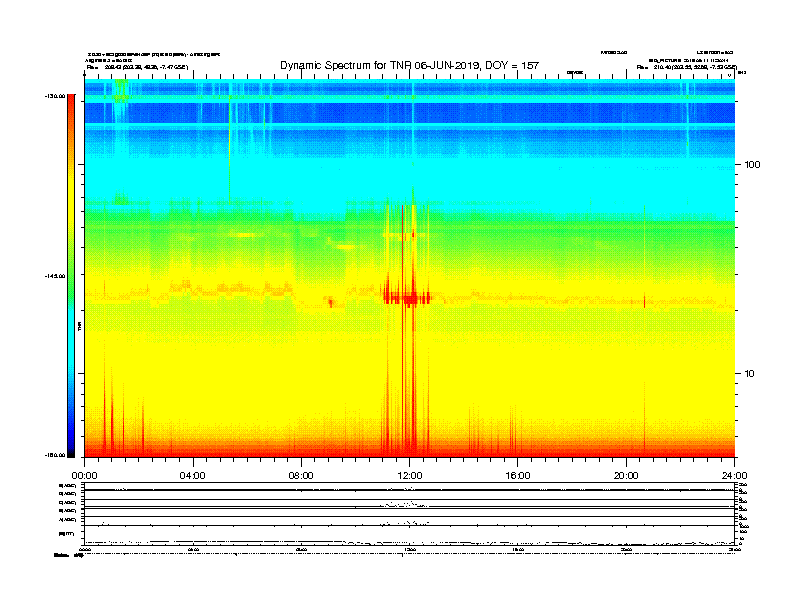Screen dimensions: 792x612
Task: Click the '24:00' time axis label
Action: (734, 476)
